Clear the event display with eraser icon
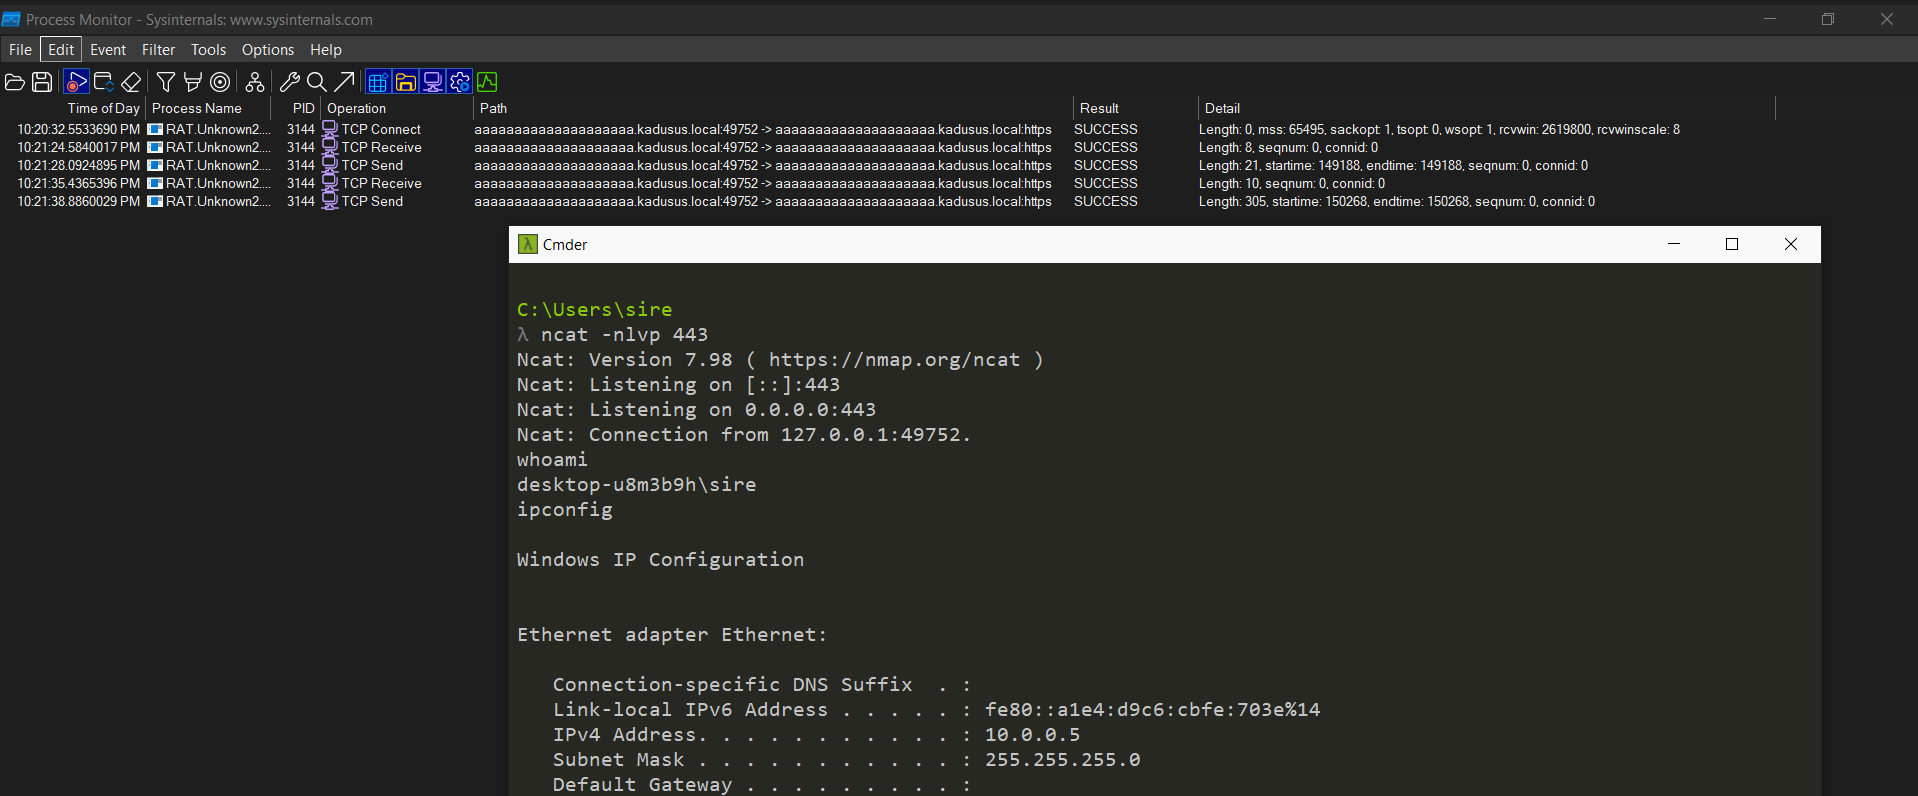The height and width of the screenshot is (796, 1918). pyautogui.click(x=131, y=82)
